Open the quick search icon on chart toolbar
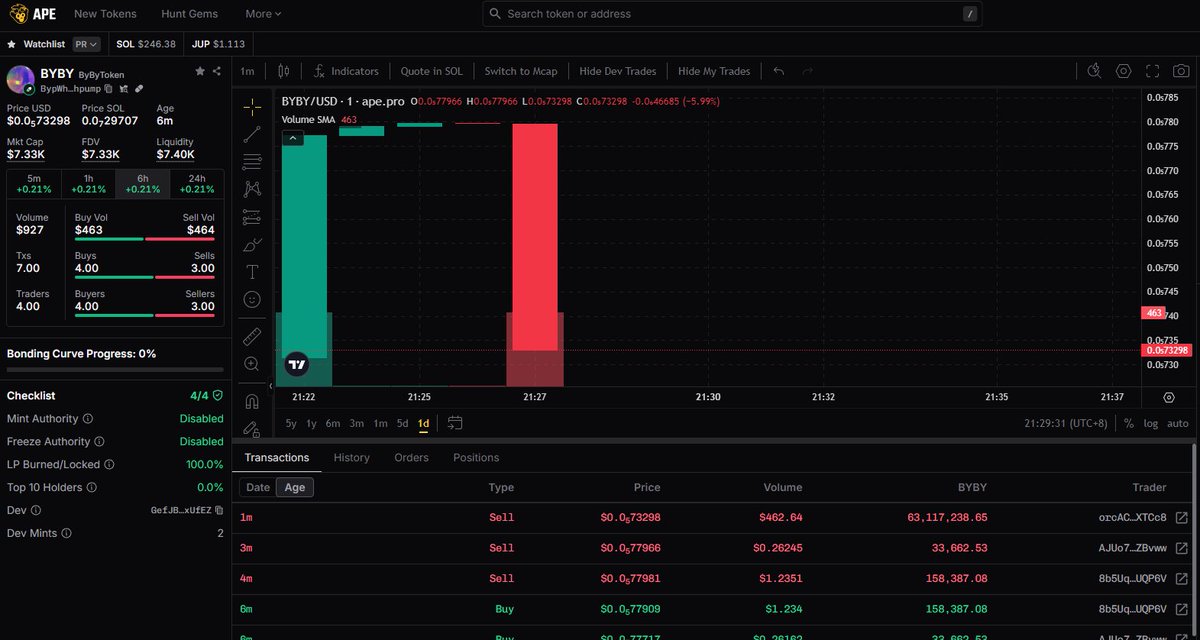The image size is (1200, 640). 1094,71
